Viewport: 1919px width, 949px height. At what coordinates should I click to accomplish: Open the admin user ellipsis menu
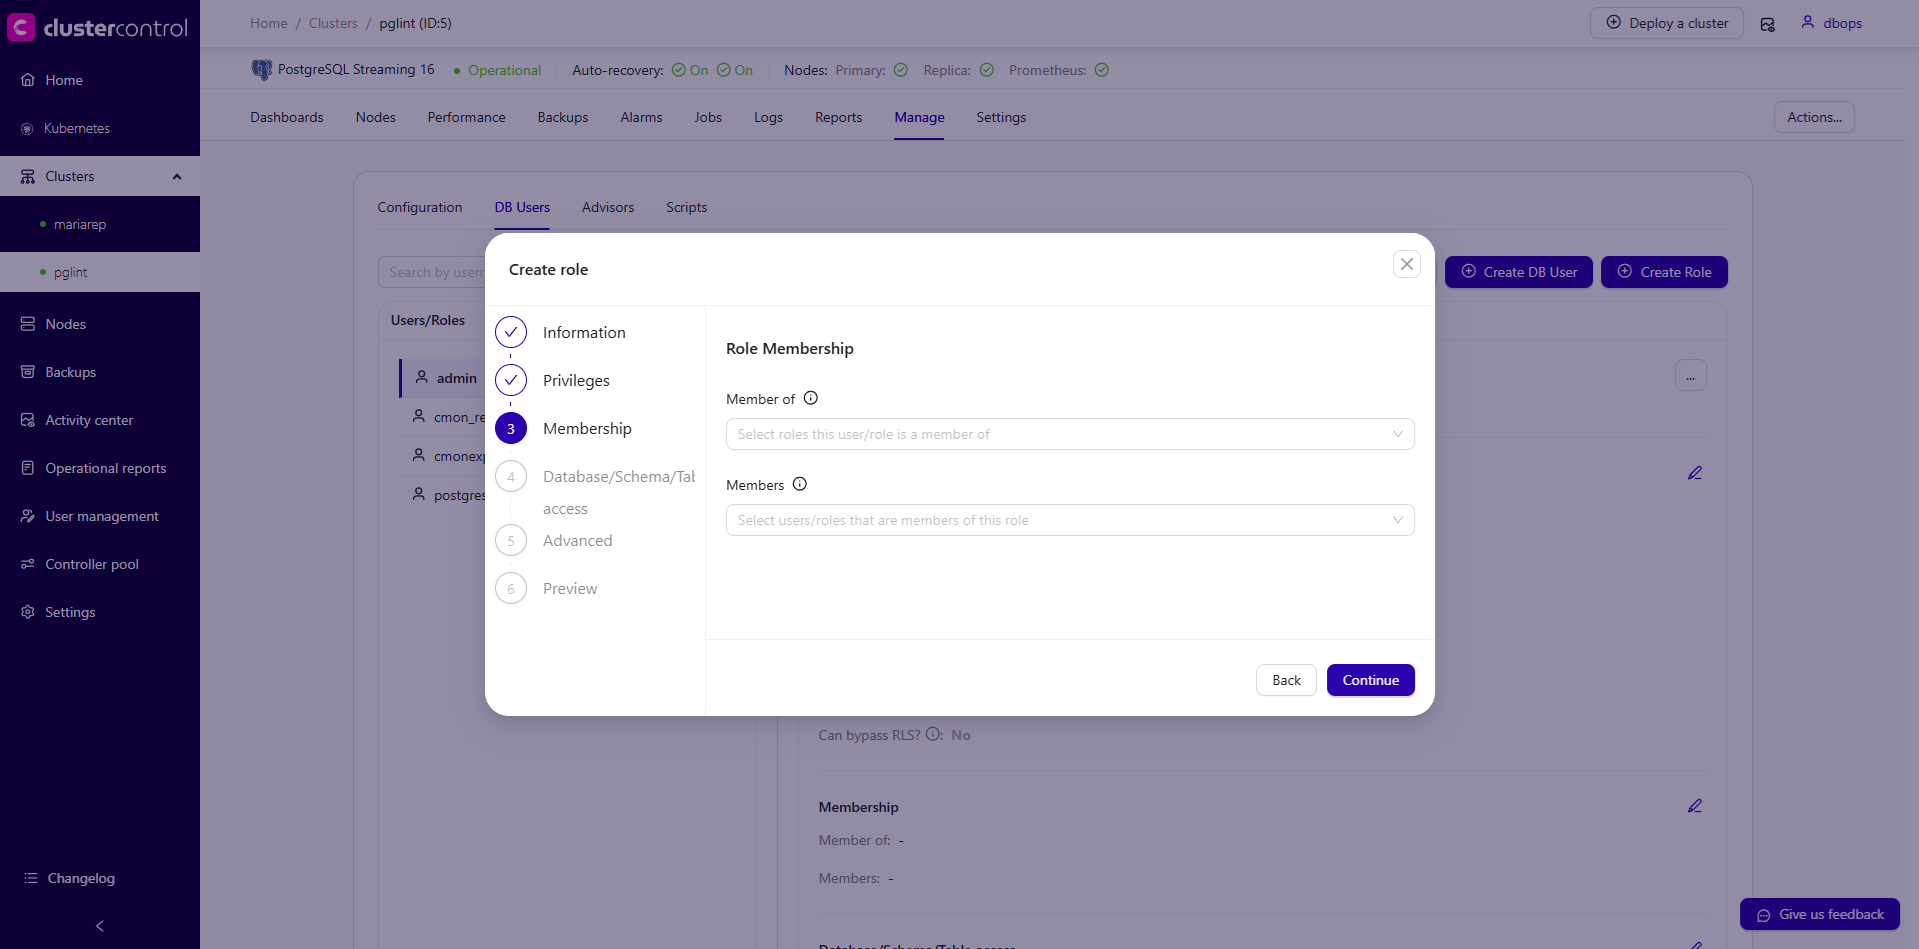1690,376
